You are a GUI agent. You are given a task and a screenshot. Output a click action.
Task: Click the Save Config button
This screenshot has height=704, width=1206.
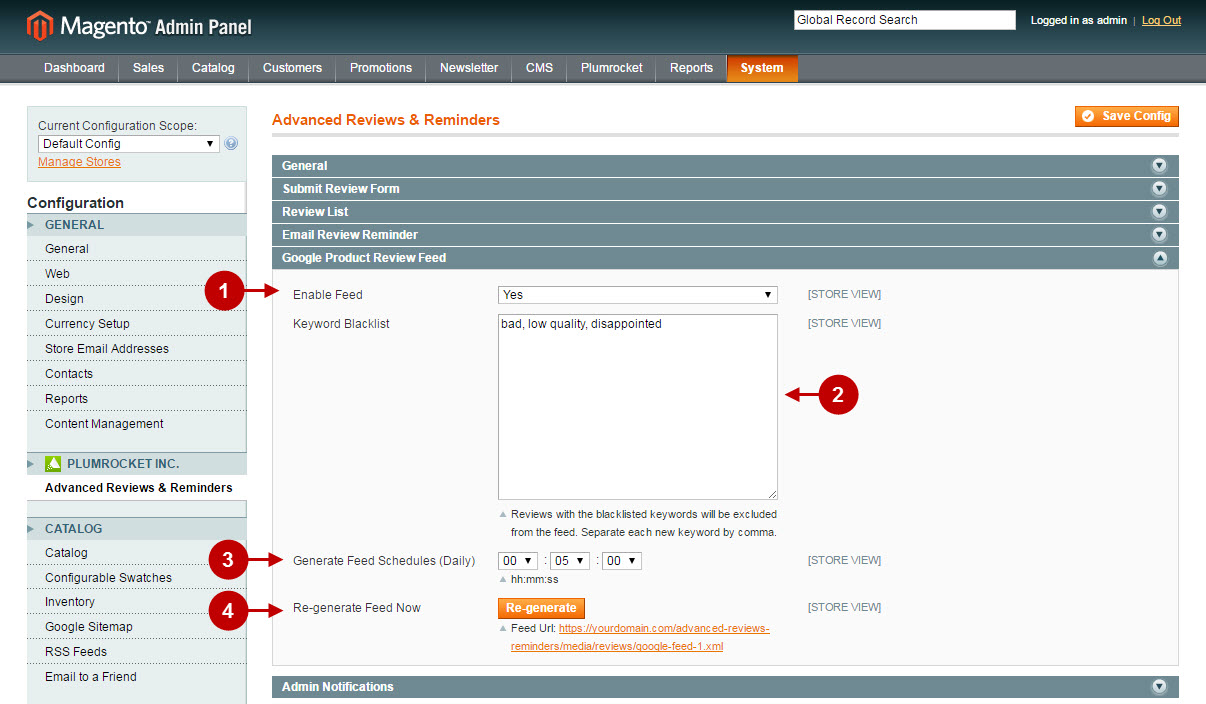pos(1127,116)
